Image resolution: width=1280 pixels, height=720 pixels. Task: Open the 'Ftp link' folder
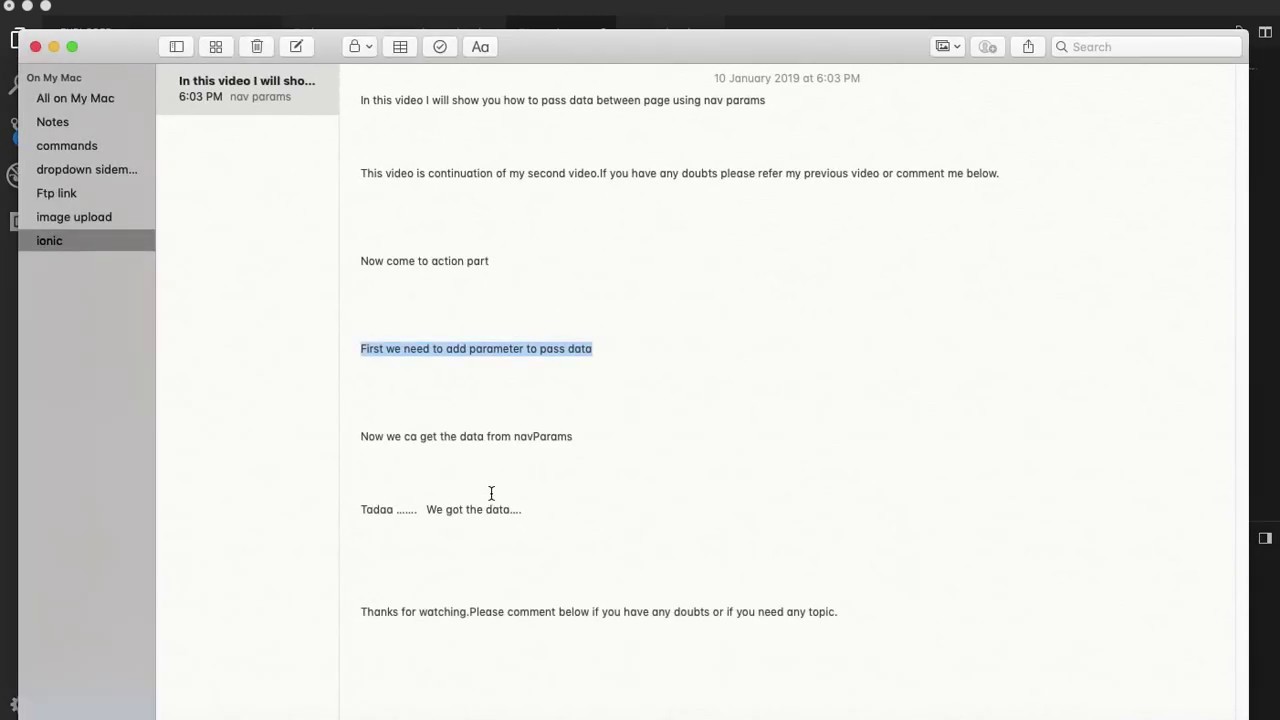click(x=86, y=193)
